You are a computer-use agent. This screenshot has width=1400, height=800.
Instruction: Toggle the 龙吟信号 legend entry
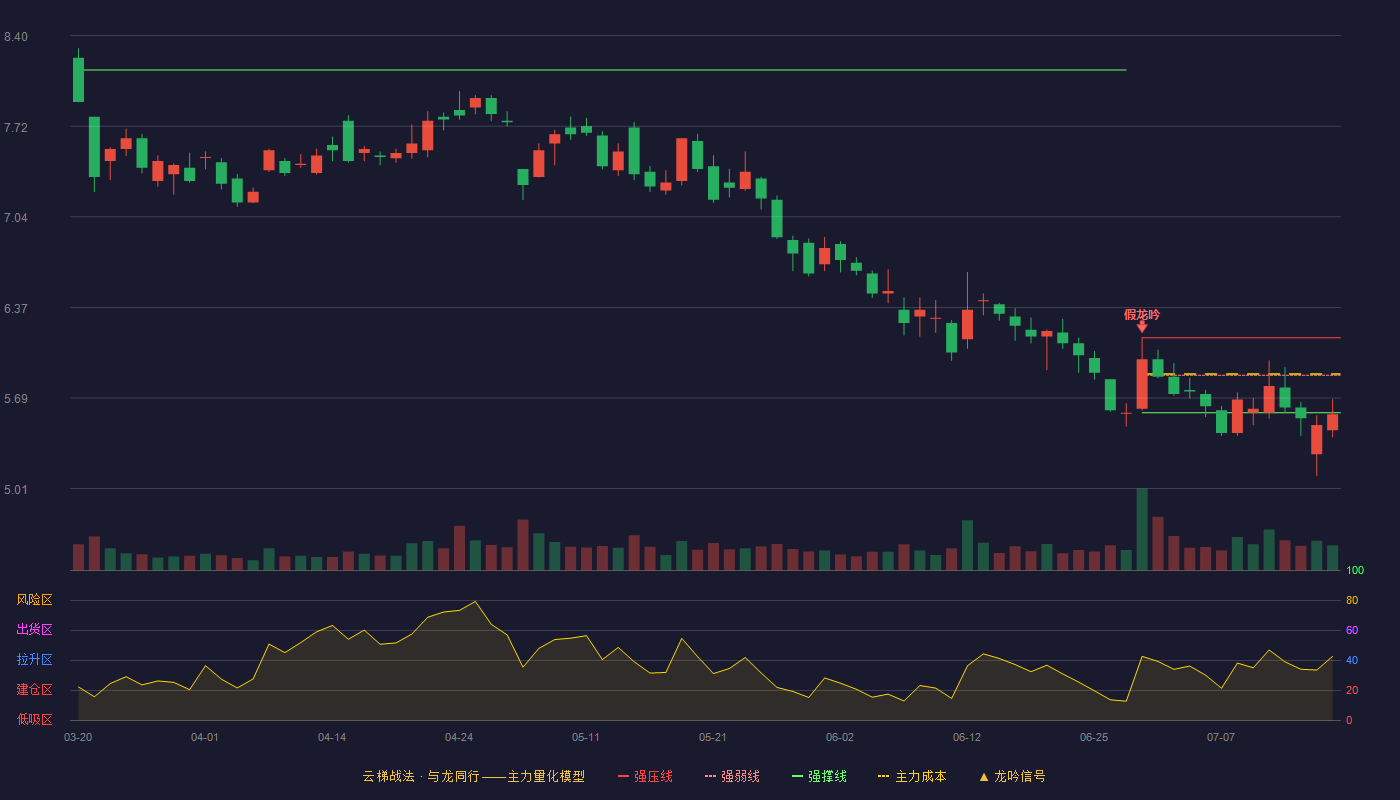tap(1012, 776)
